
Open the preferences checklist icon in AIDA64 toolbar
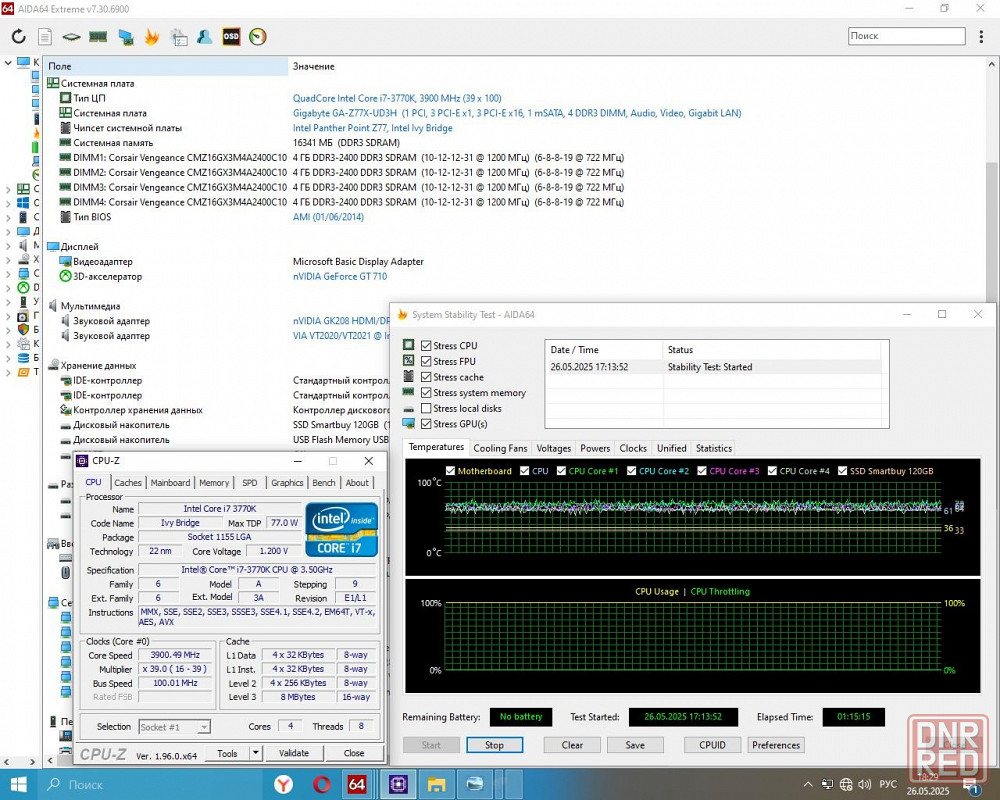coord(179,37)
